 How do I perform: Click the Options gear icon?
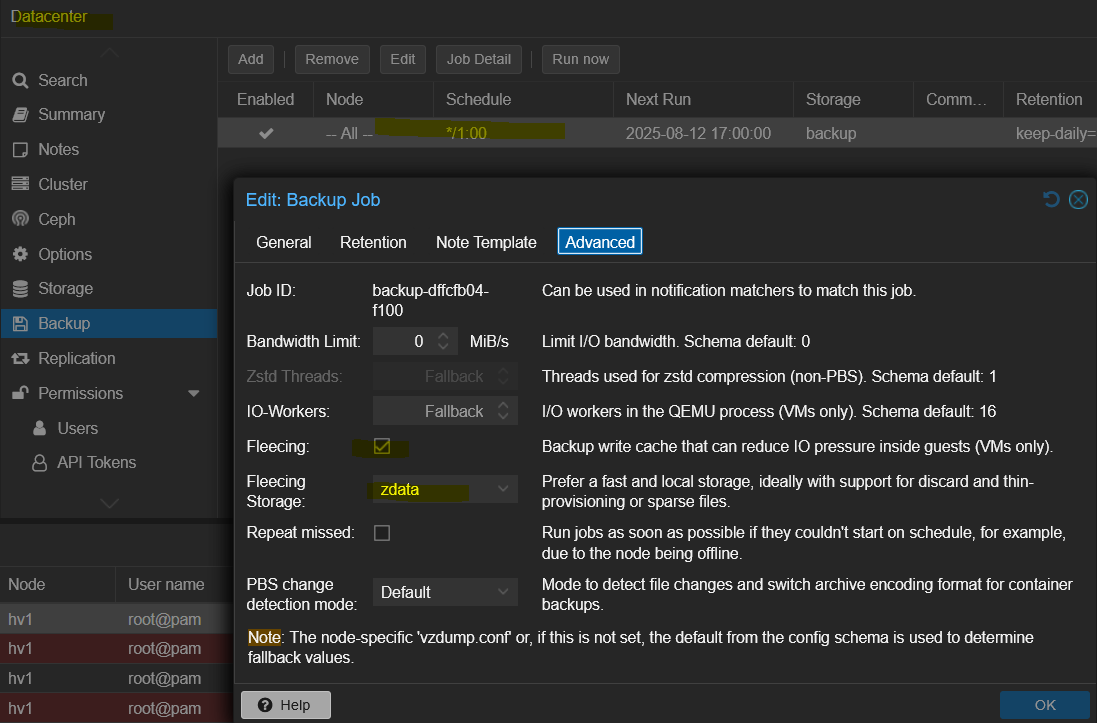20,255
